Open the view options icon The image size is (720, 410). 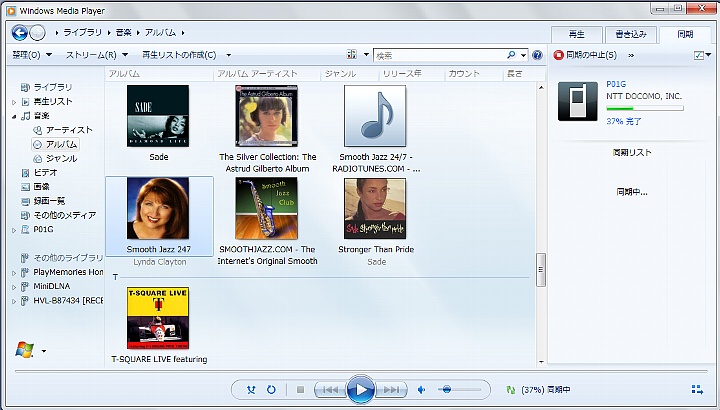pos(352,55)
